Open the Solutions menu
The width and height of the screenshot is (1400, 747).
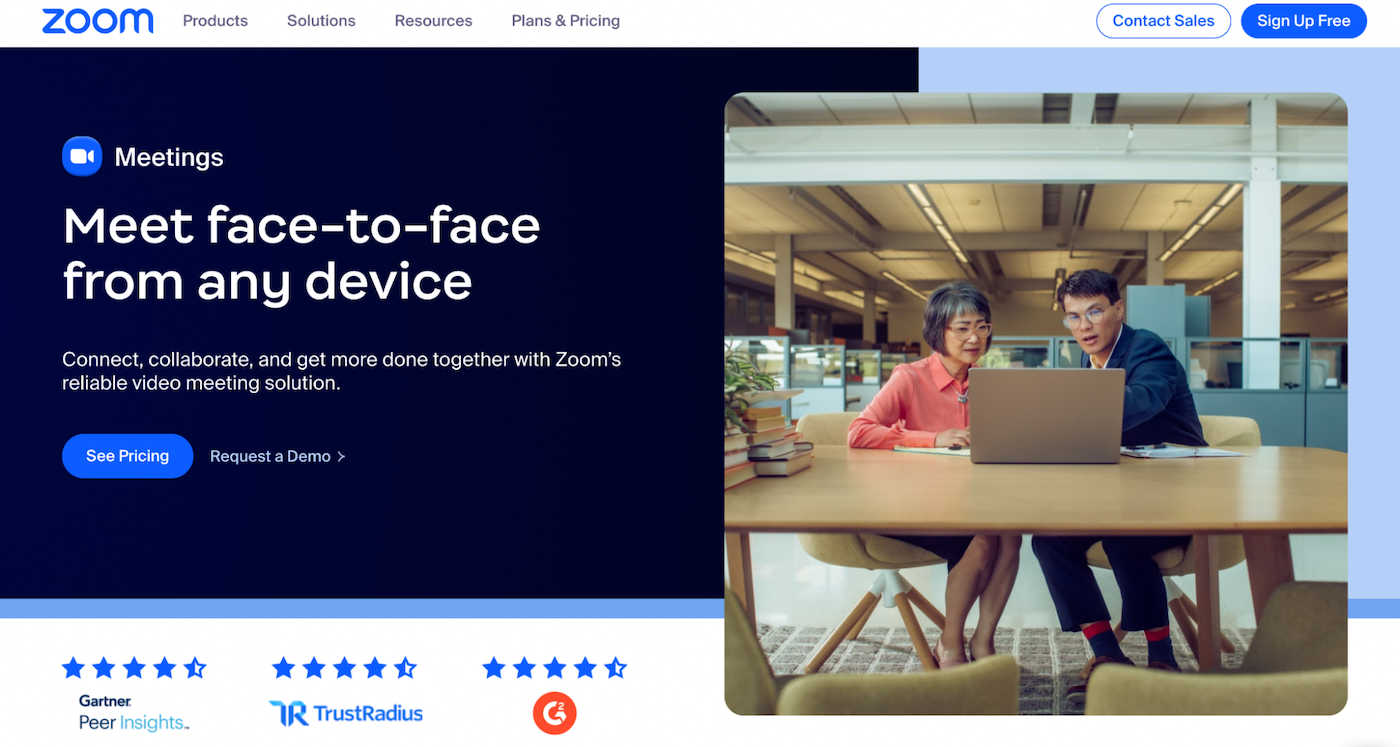[x=321, y=21]
